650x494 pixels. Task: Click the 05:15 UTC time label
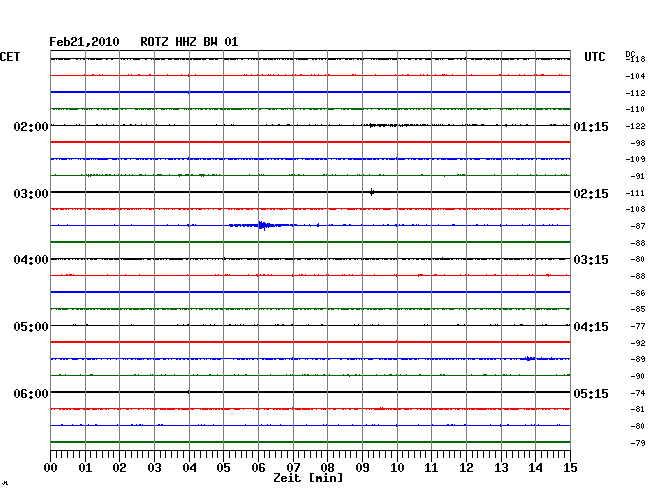pos(591,393)
